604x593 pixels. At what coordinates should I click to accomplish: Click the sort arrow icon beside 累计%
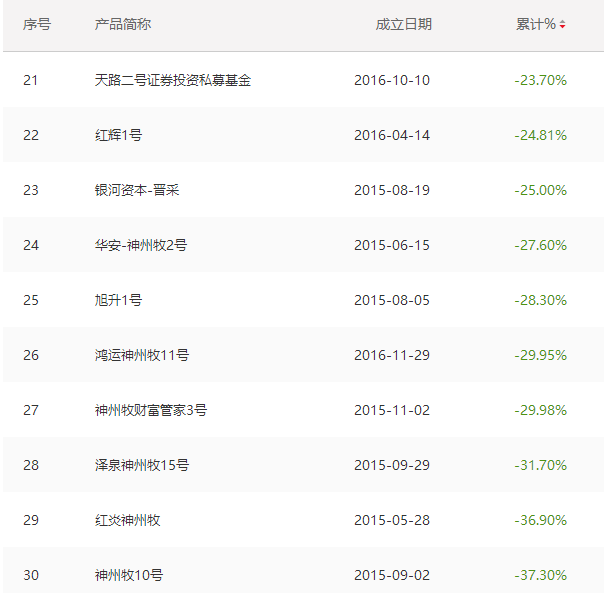[562, 25]
